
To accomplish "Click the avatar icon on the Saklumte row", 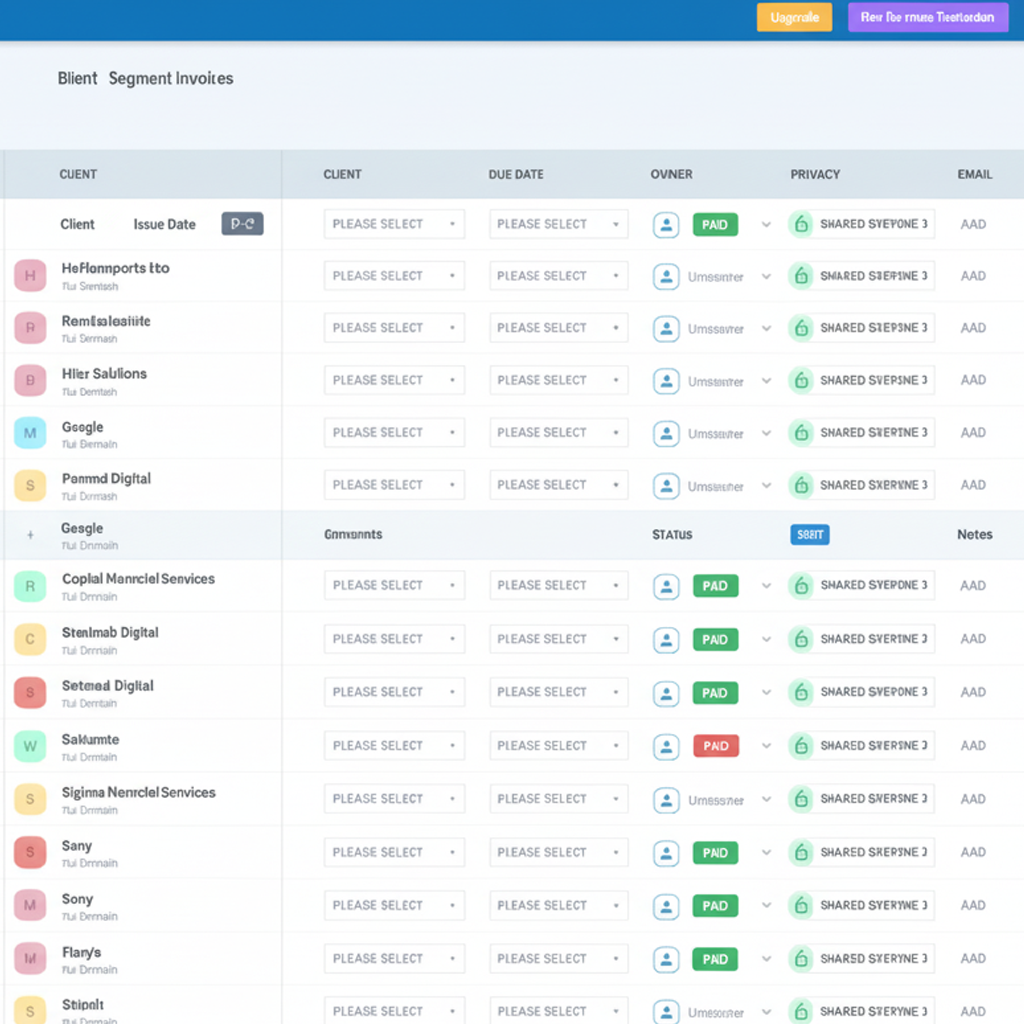I will coord(666,745).
